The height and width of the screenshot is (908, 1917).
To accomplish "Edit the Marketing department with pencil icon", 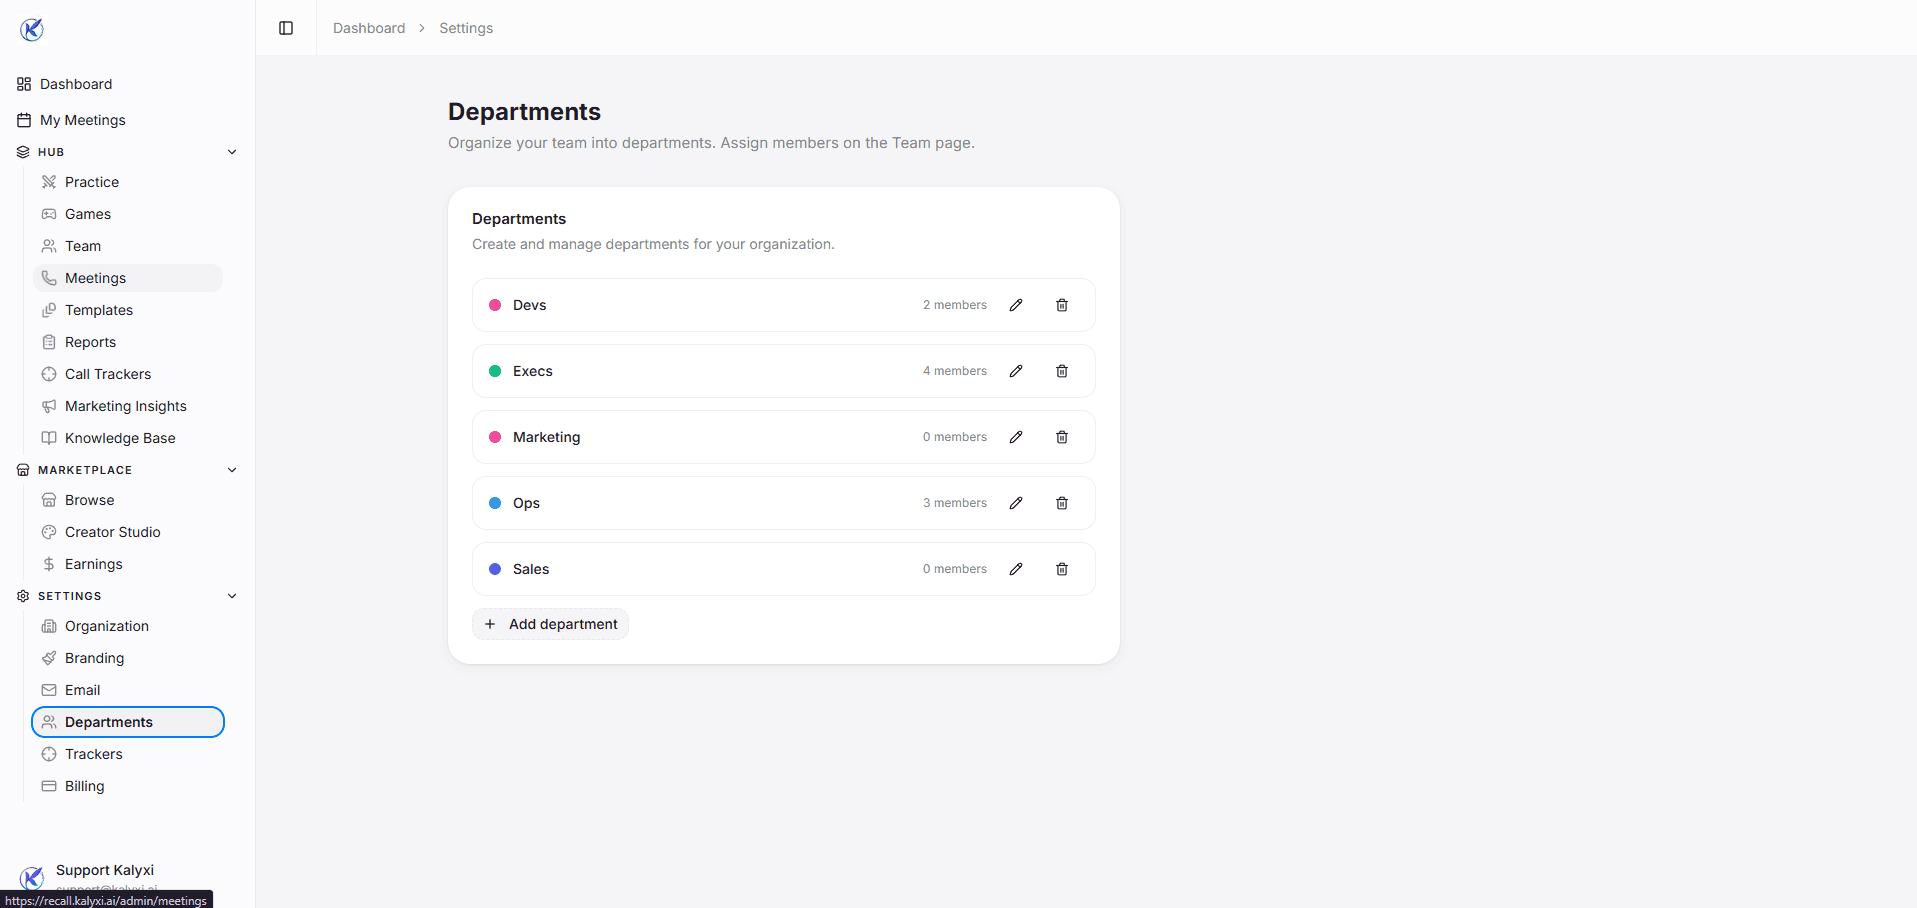I will pyautogui.click(x=1016, y=437).
